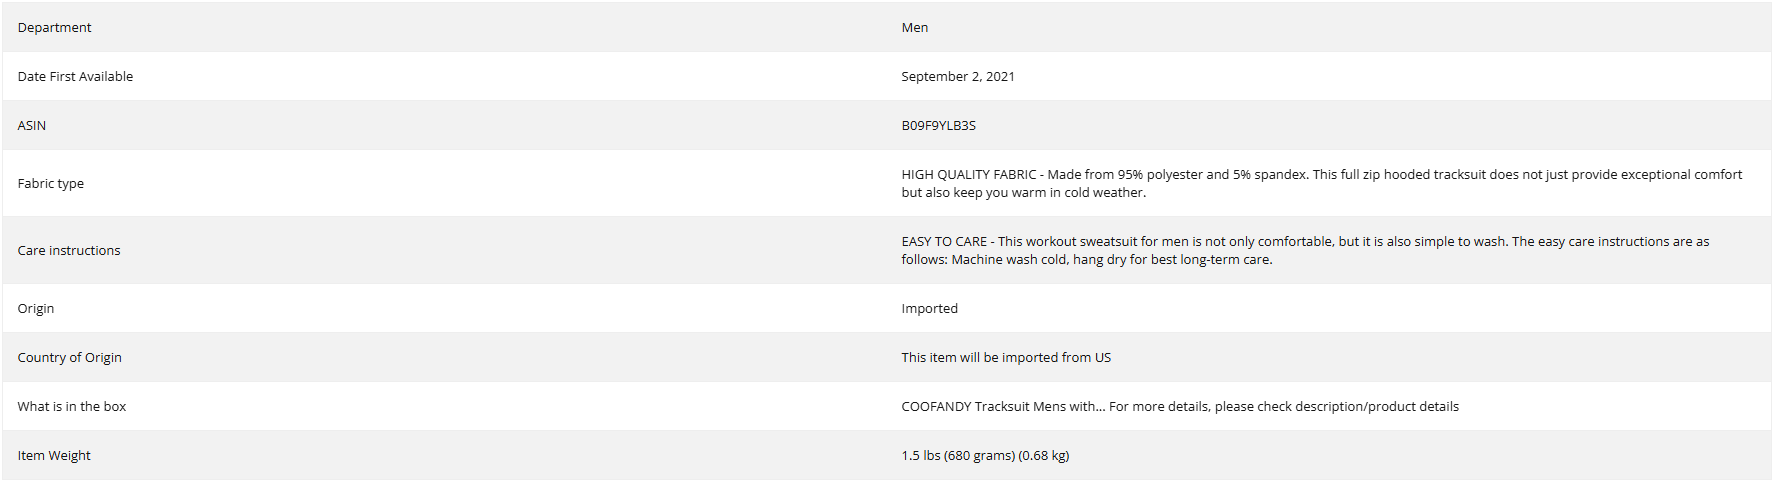Click the Date First Available label
Viewport: 1775px width, 483px height.
coord(75,76)
